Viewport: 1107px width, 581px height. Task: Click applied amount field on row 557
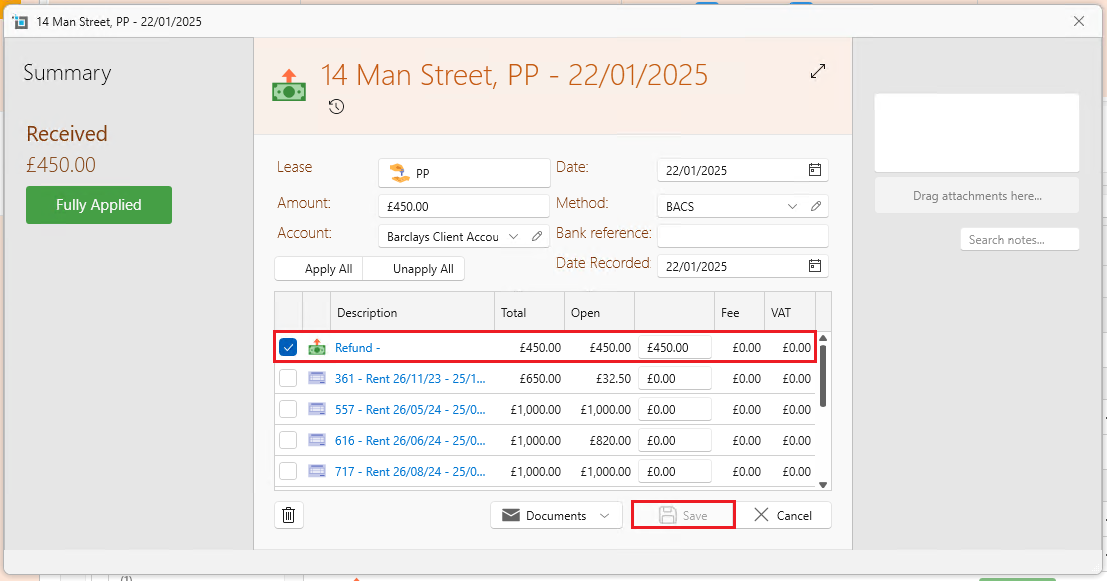pos(675,409)
